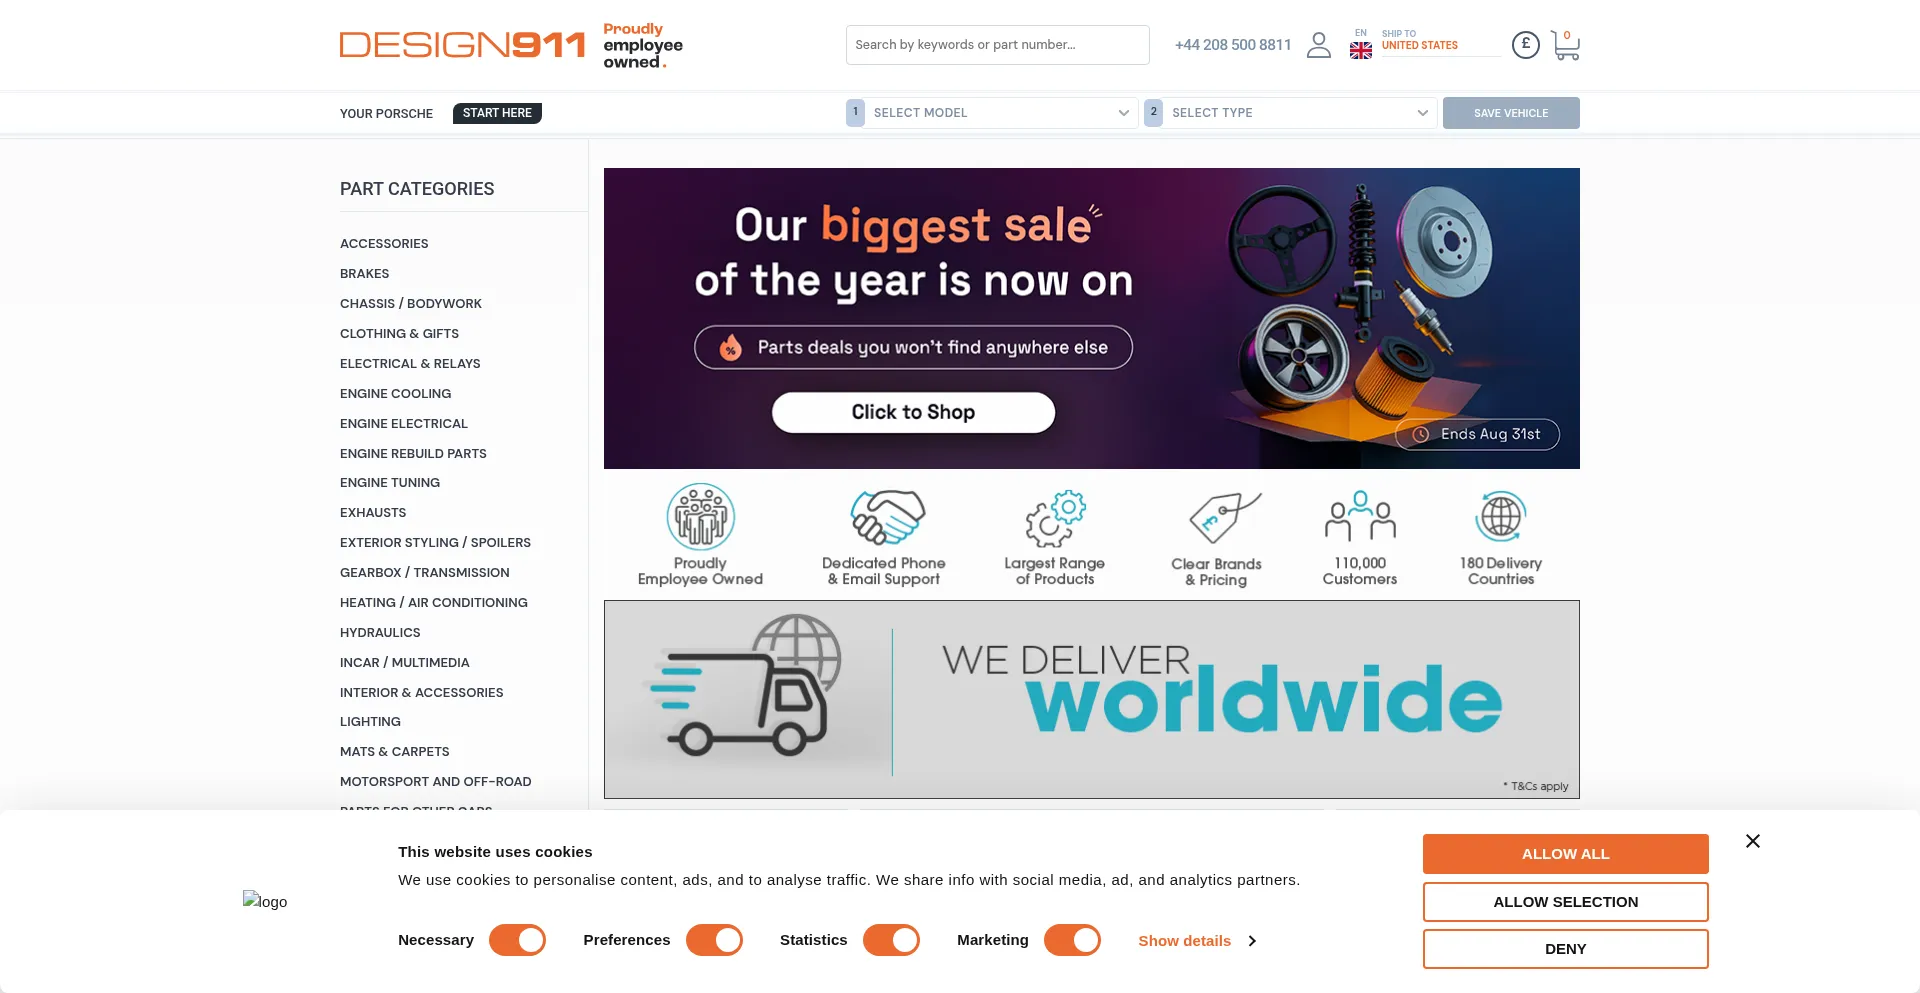Screen dimensions: 1920x993
Task: Click the search by keywords field
Action: (998, 45)
